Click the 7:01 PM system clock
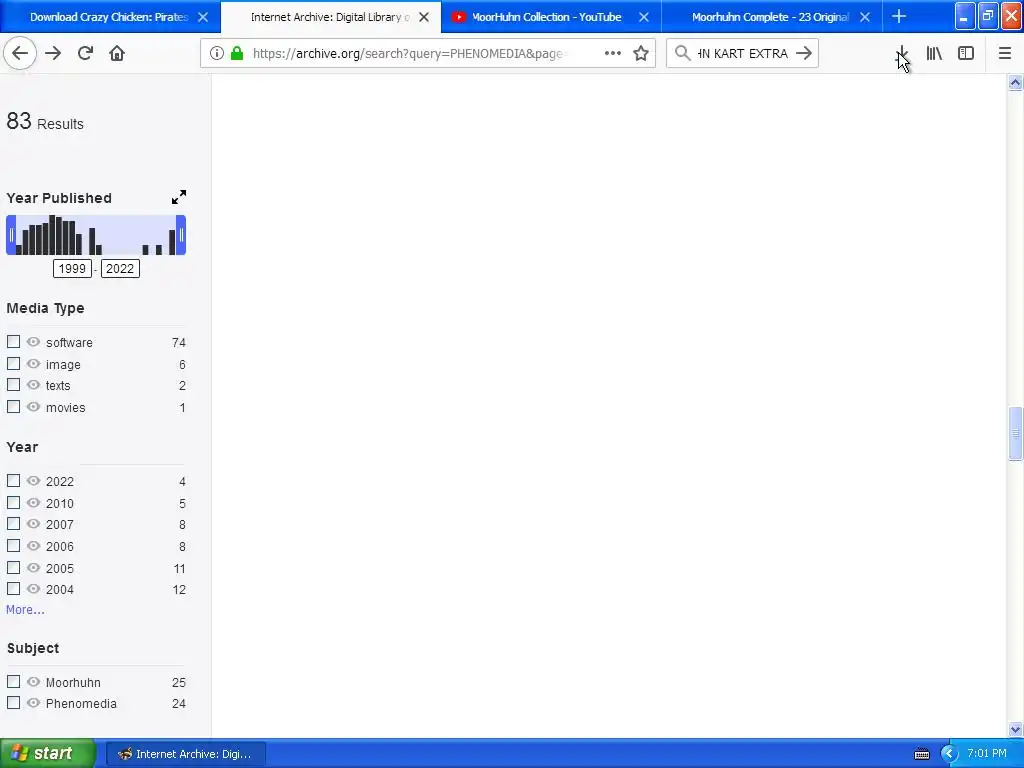 pos(987,754)
